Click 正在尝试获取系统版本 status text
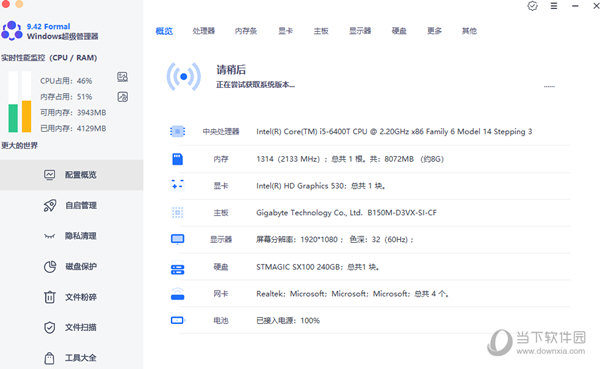Screen dimensions: 600x369 pyautogui.click(x=256, y=85)
